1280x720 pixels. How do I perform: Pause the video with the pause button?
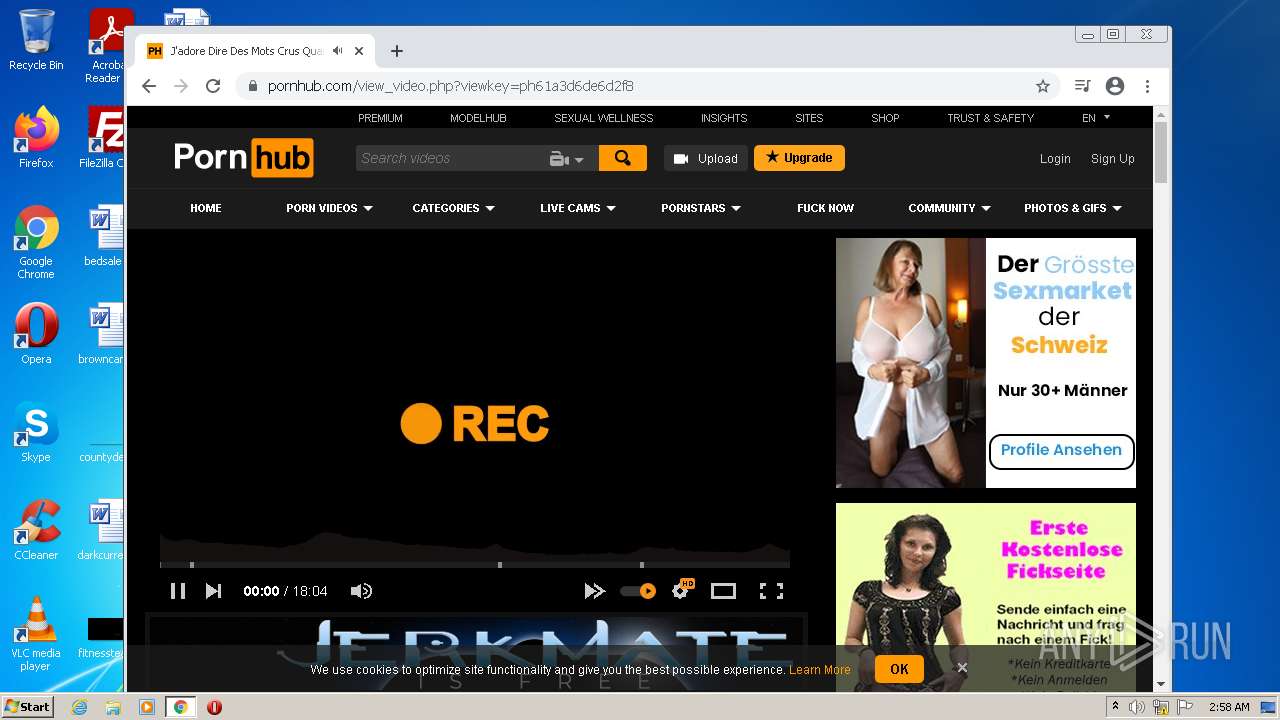pos(178,591)
